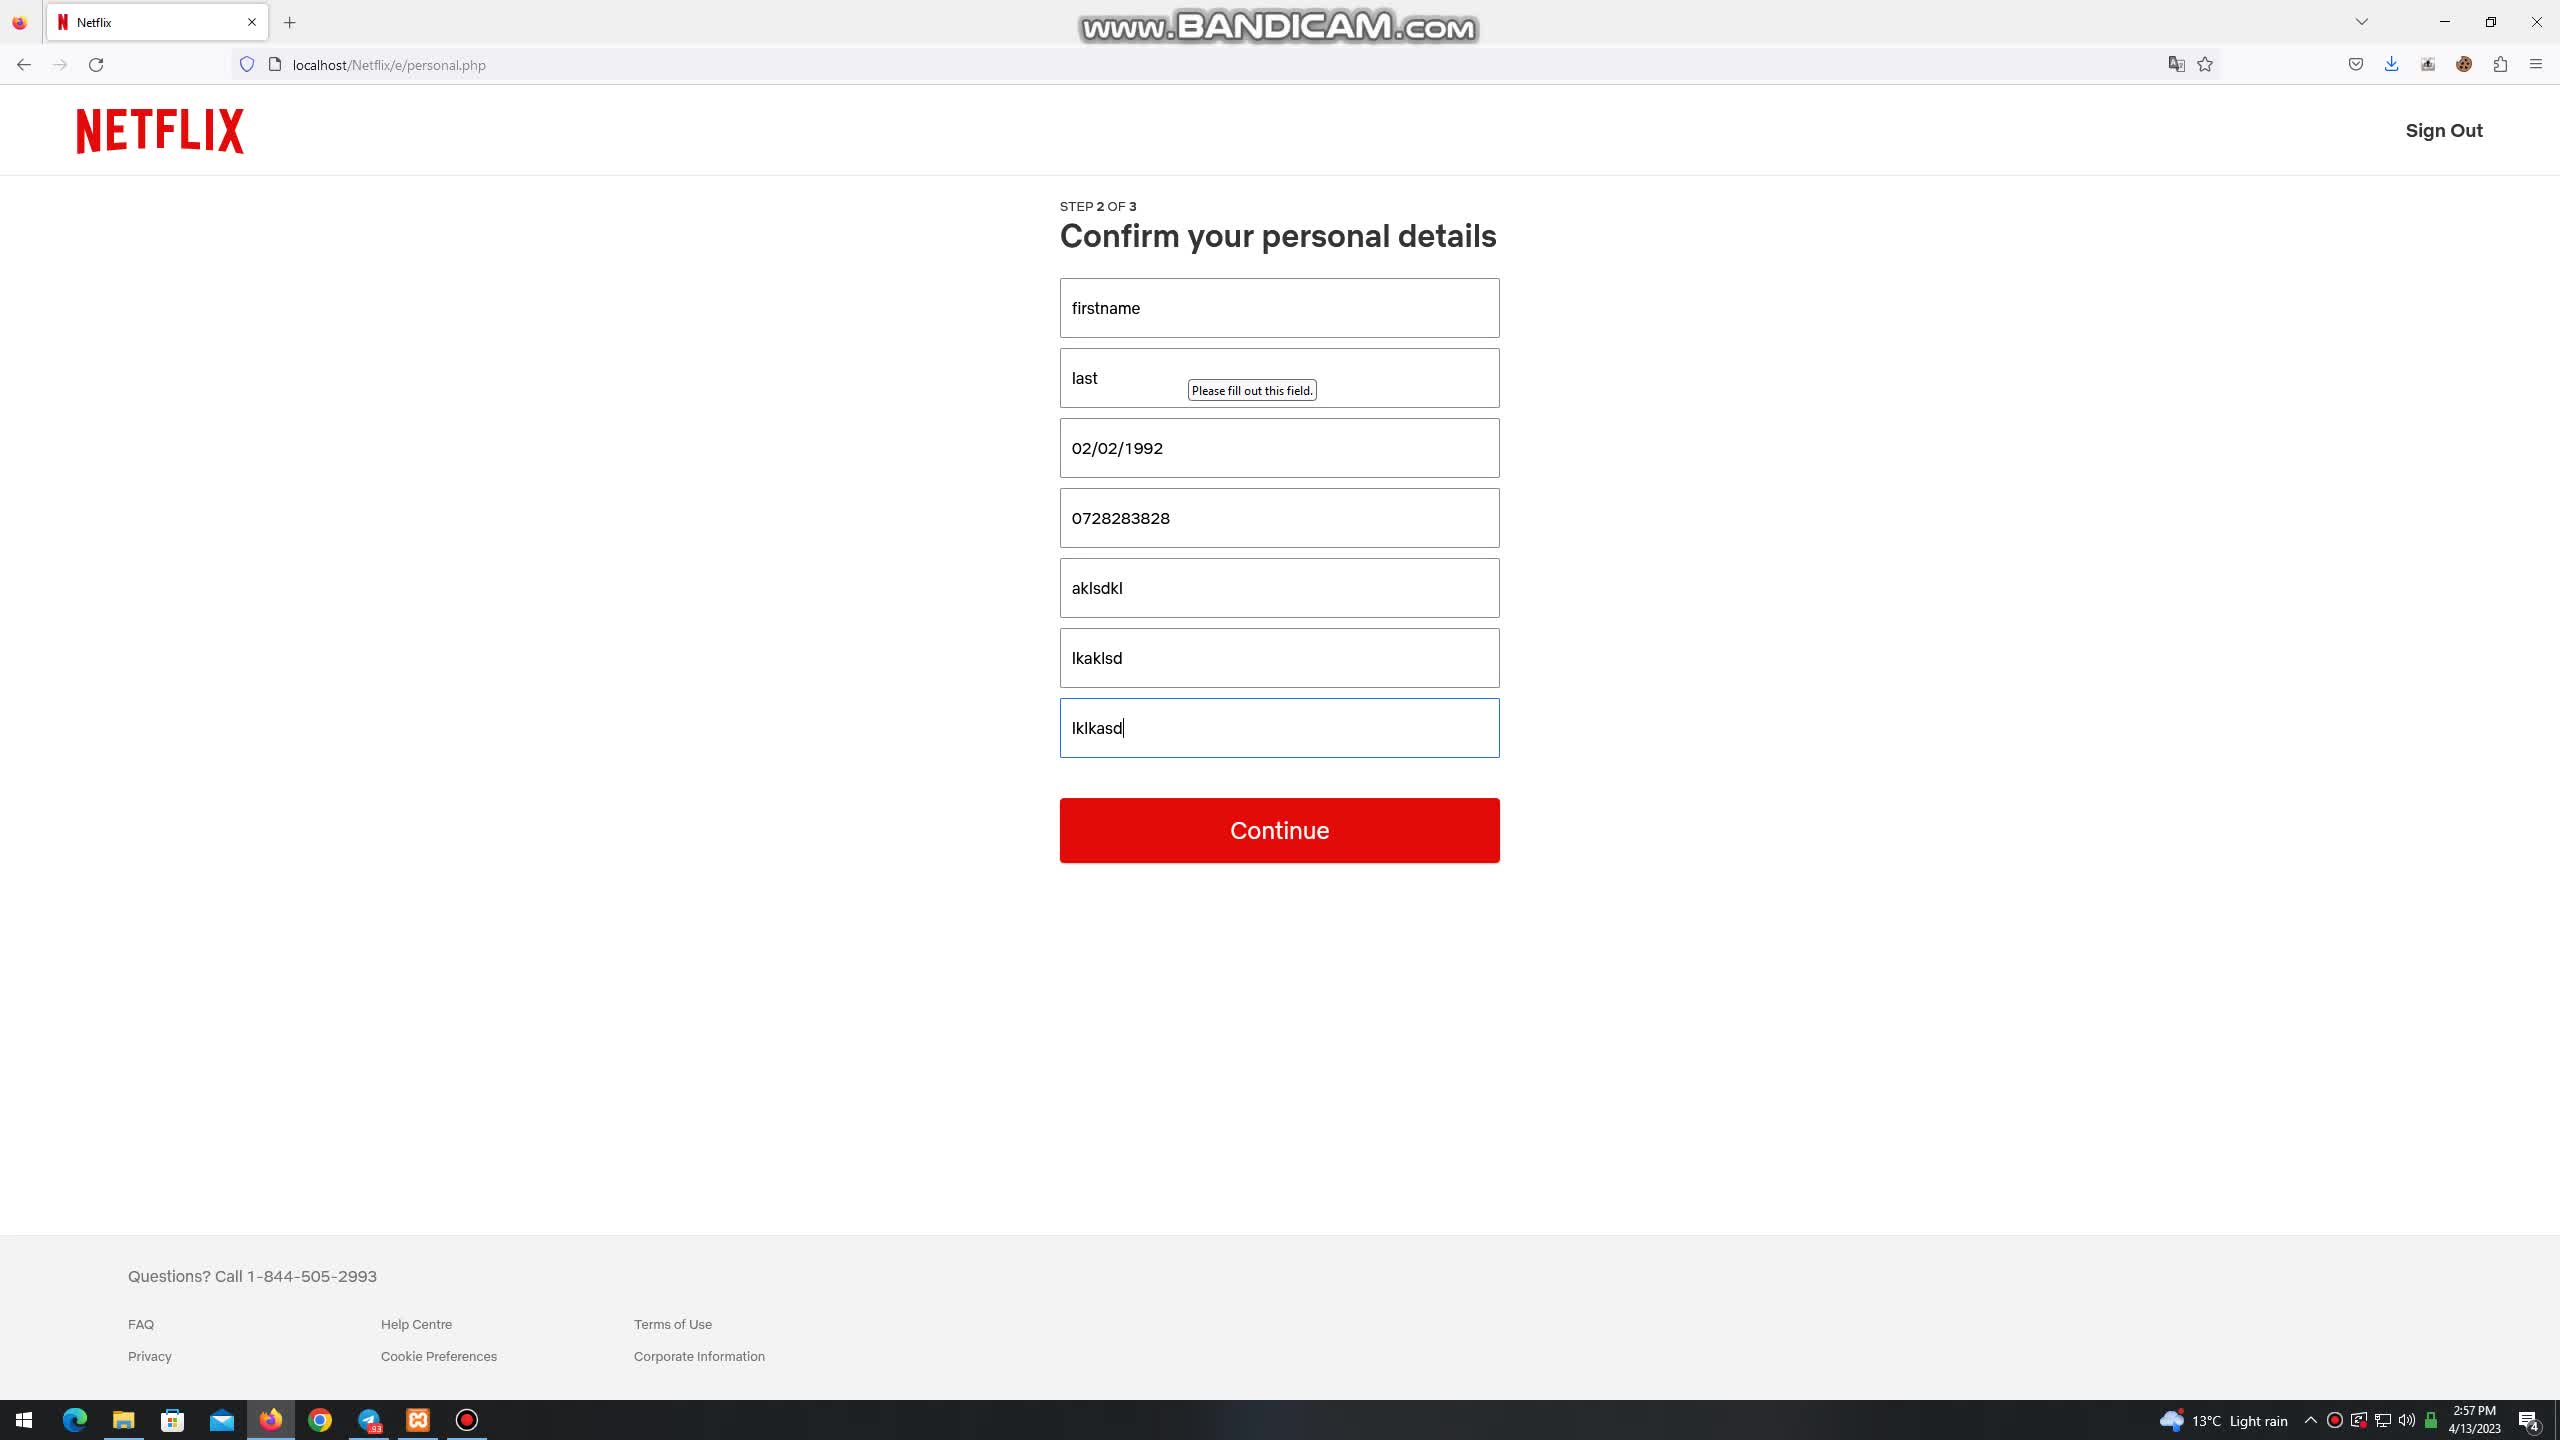Click the Netflix logo in the page header
This screenshot has height=1440, width=2560.
159,130
